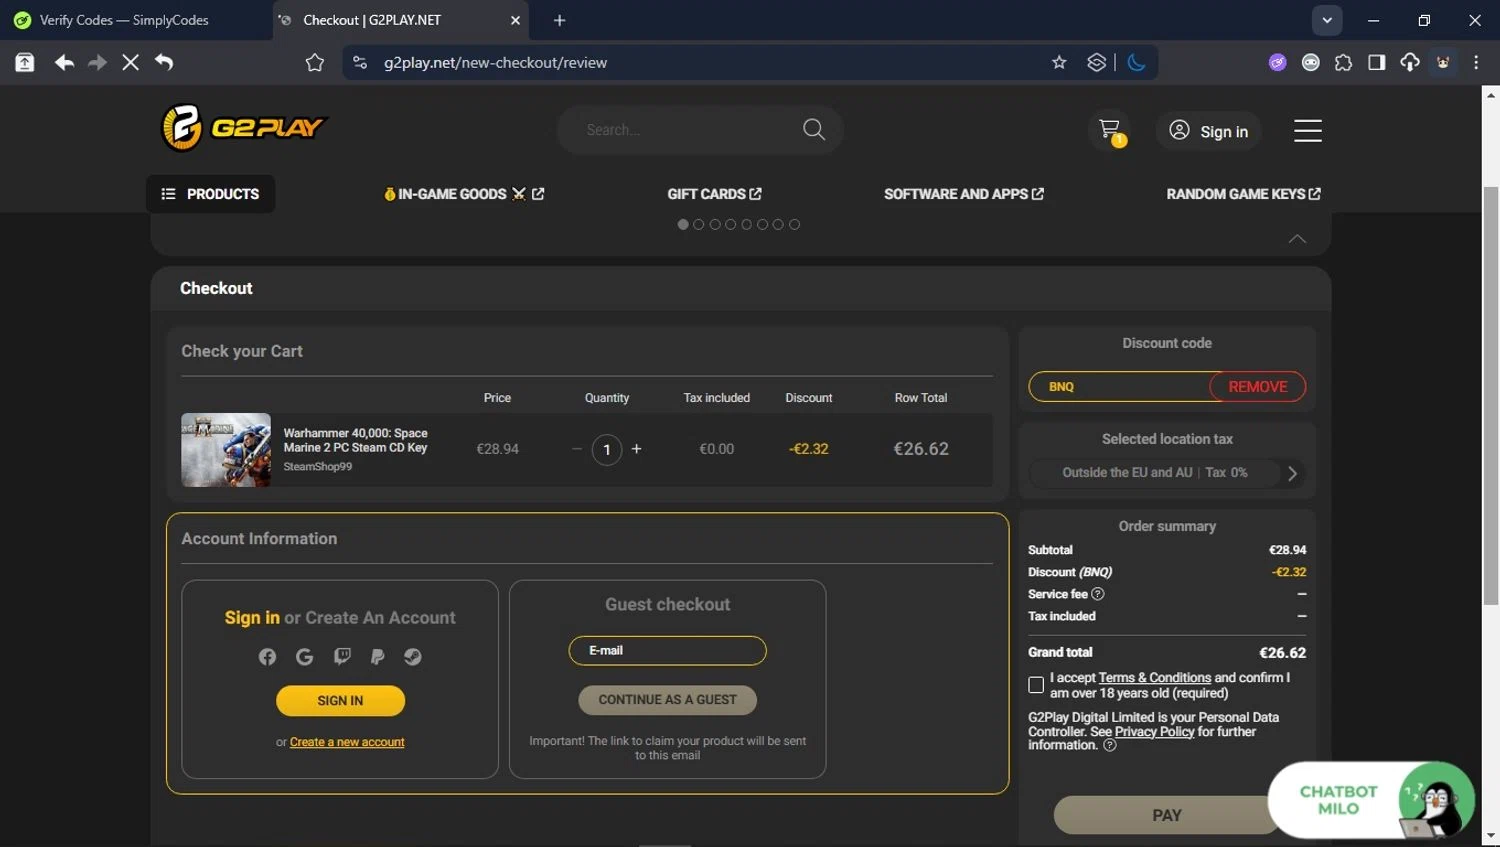Collapse the banner with up chevron
1500x847 pixels.
pos(1297,238)
